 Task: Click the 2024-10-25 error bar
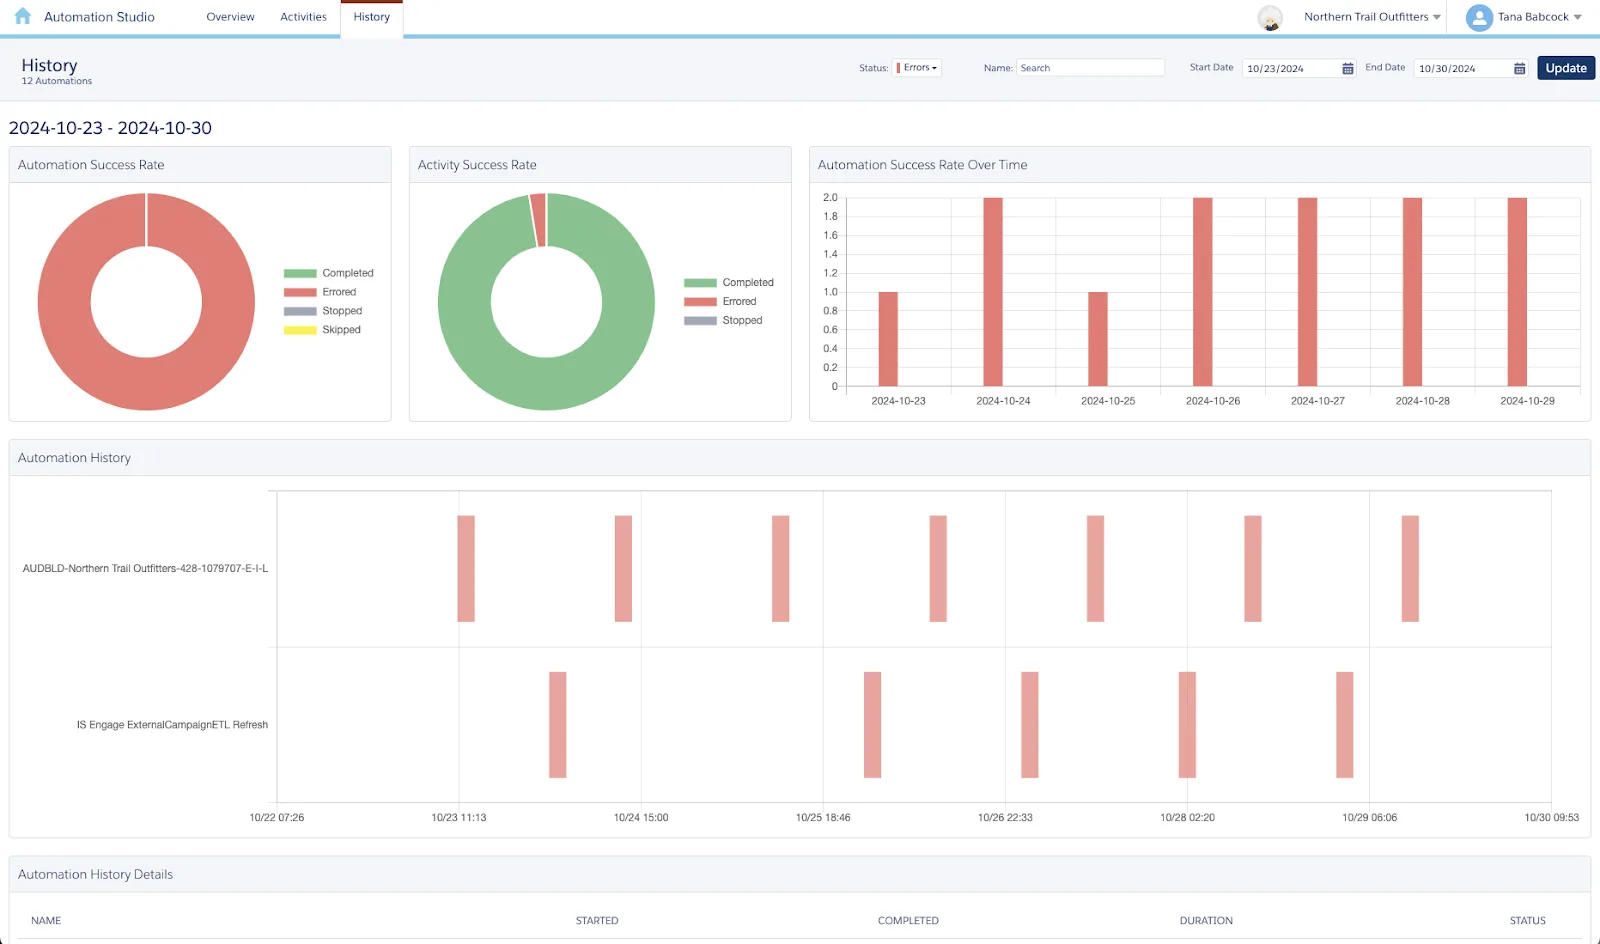click(1098, 339)
